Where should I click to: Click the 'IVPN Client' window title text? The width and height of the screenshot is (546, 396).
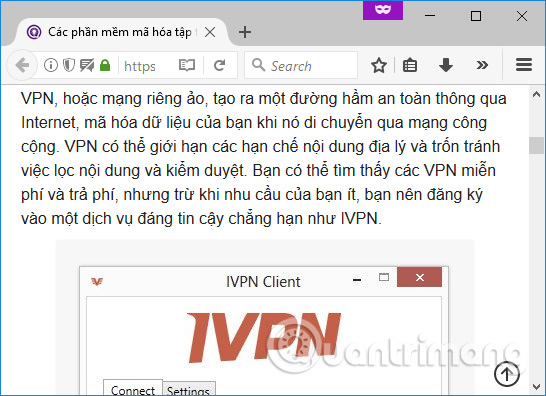point(263,281)
